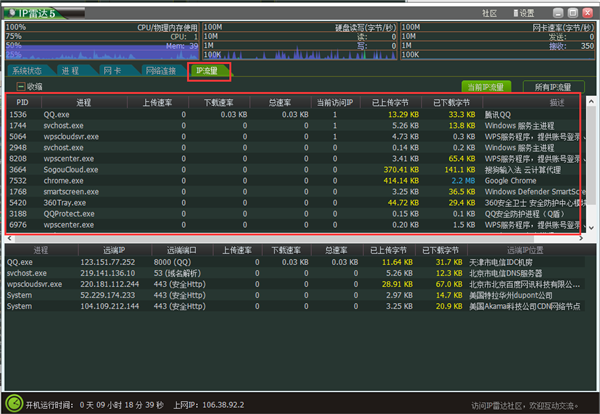Select the SogouCloud.exe process row

(80, 170)
